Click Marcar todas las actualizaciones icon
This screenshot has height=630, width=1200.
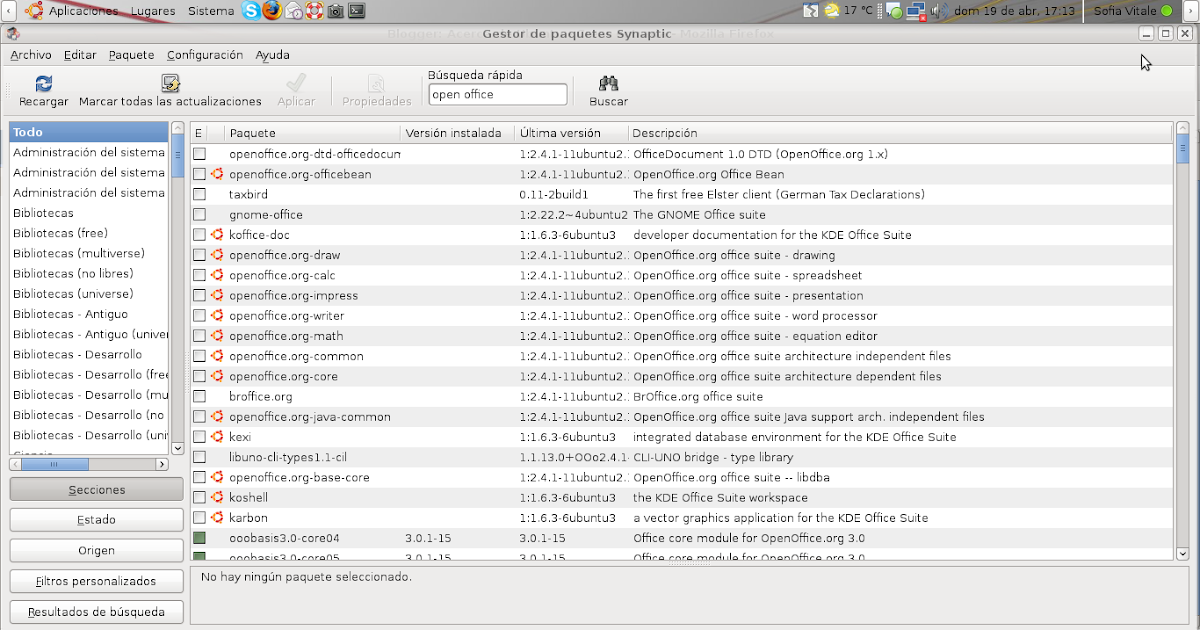click(170, 84)
